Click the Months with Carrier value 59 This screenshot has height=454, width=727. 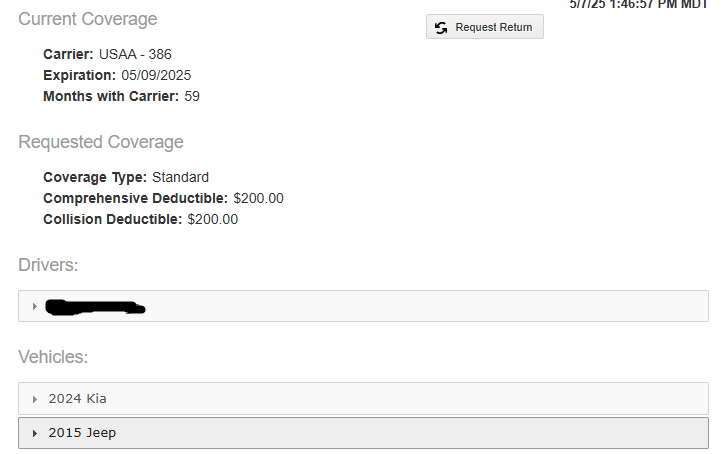(x=192, y=96)
